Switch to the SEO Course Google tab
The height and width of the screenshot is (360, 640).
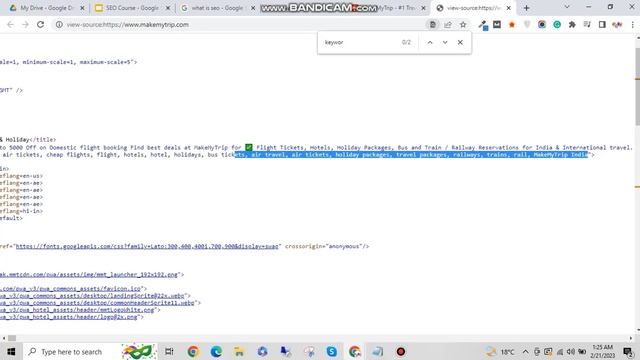(x=132, y=8)
